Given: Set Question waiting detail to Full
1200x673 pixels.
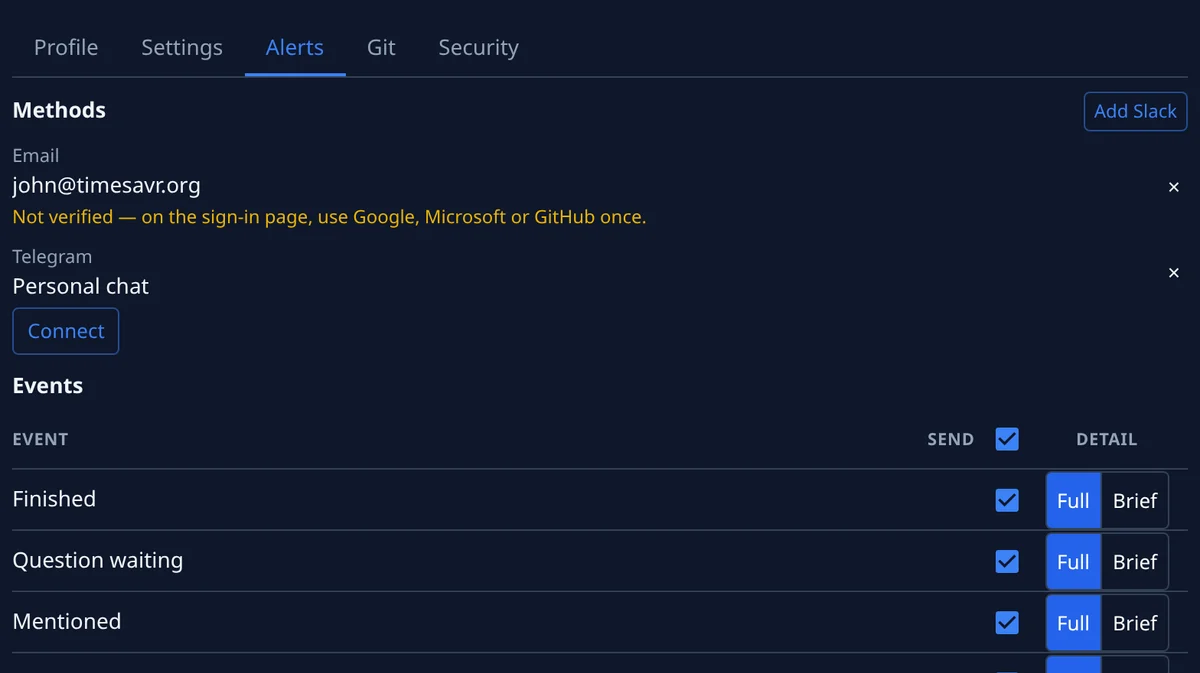Looking at the screenshot, I should click(x=1073, y=561).
